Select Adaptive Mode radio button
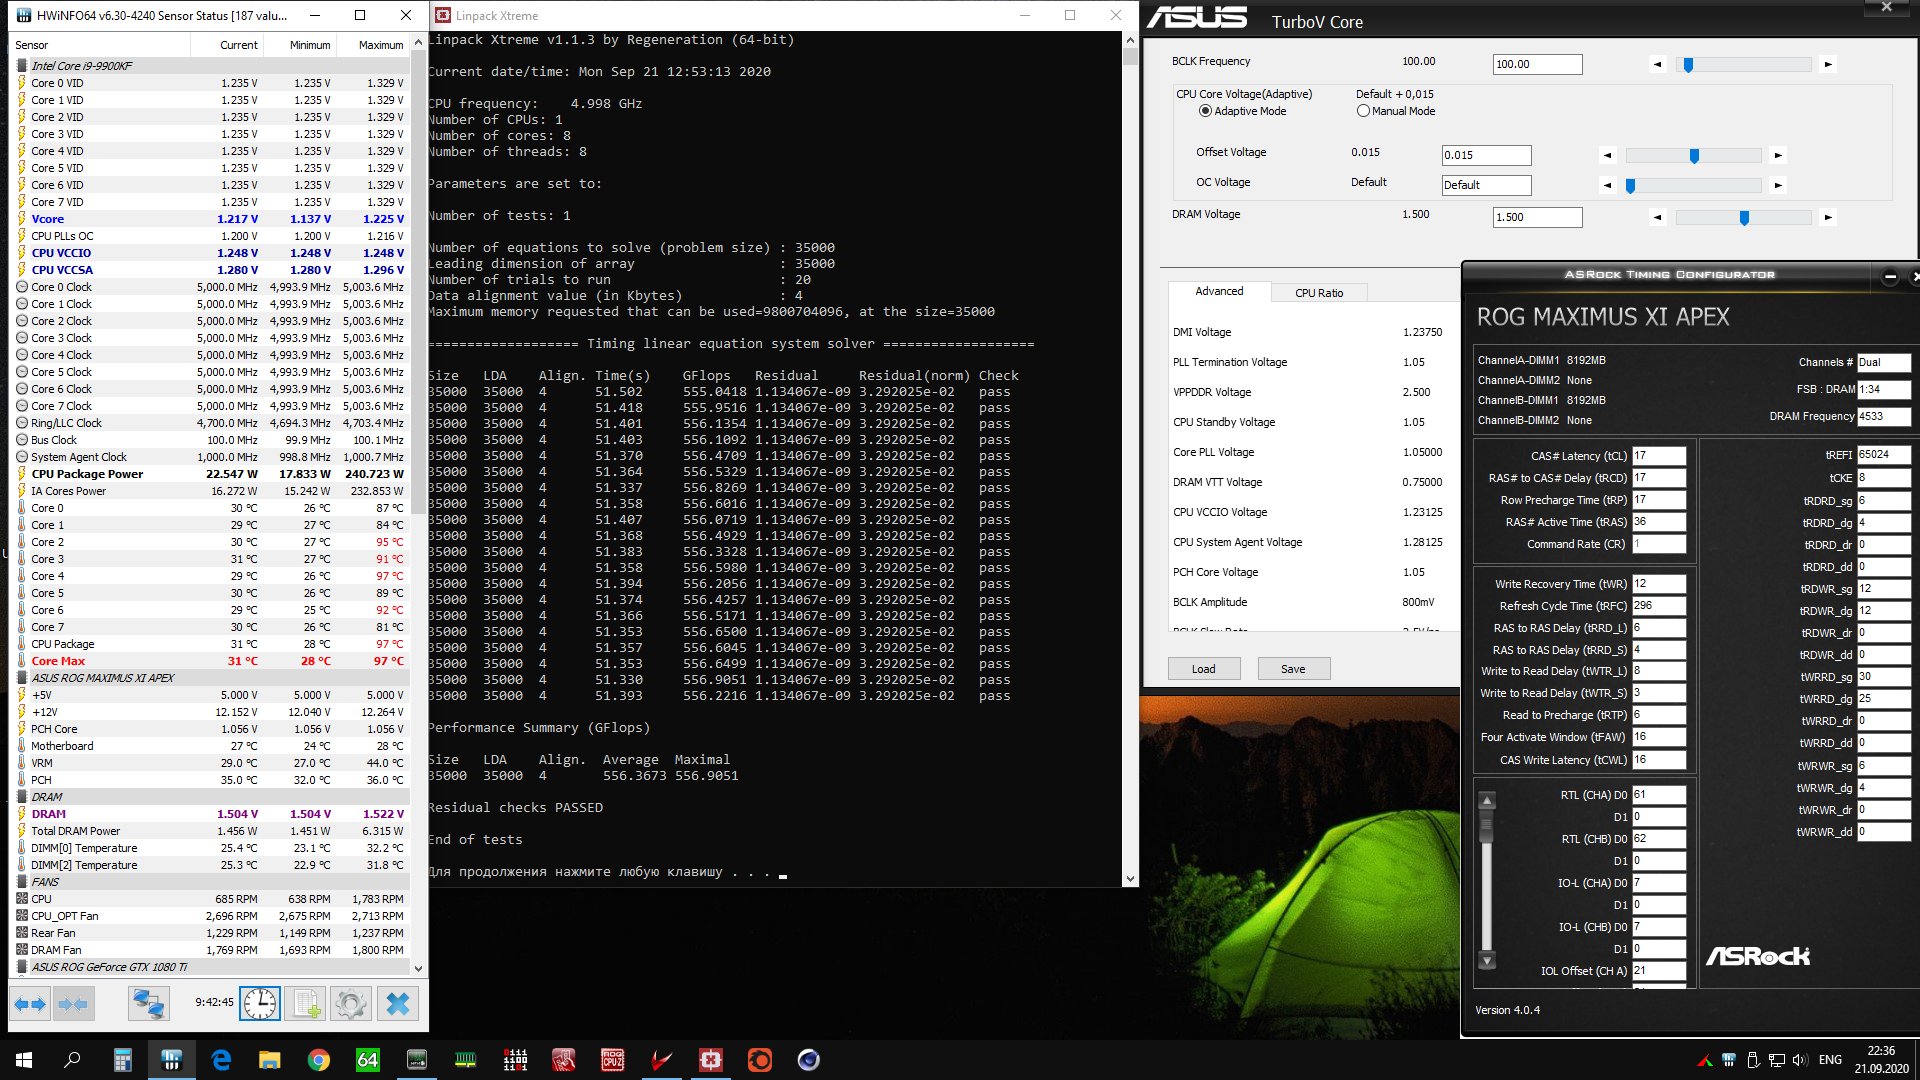This screenshot has width=1920, height=1080. pyautogui.click(x=1205, y=111)
